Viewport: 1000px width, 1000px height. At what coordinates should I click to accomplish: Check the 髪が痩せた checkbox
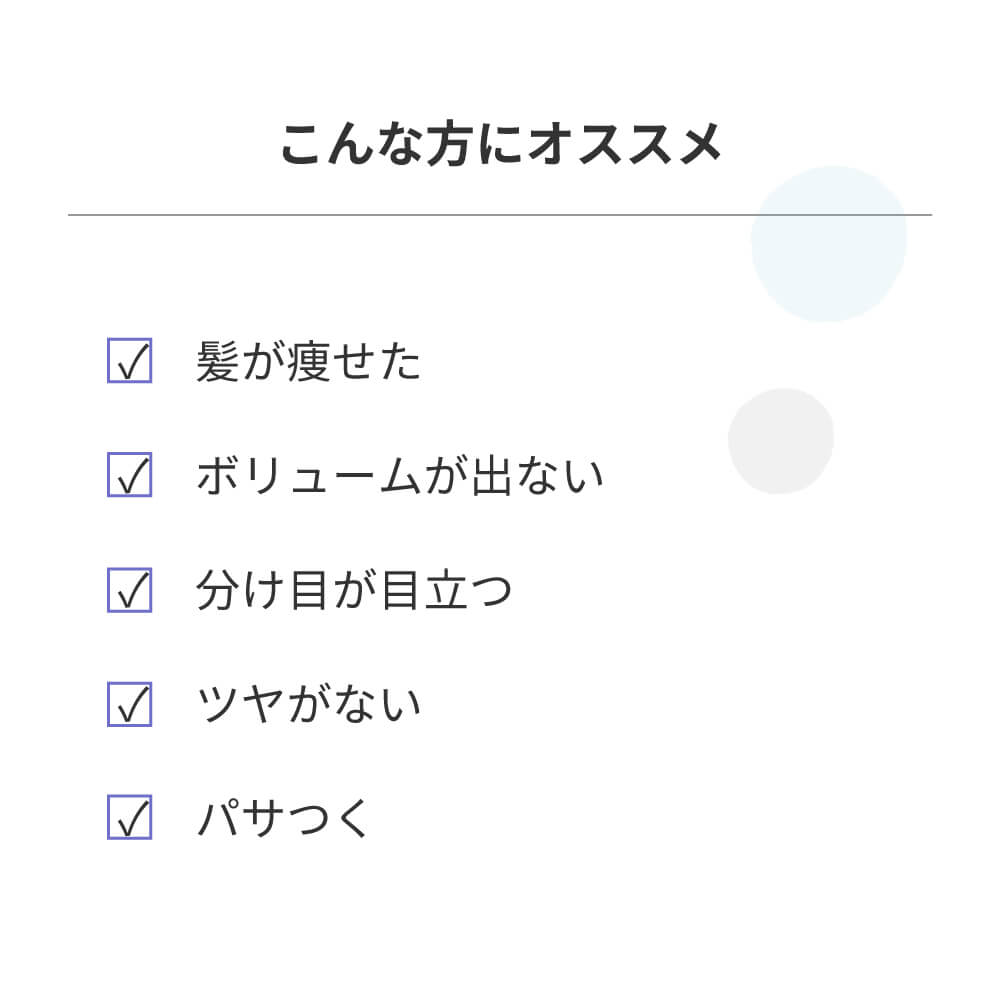click(129, 361)
